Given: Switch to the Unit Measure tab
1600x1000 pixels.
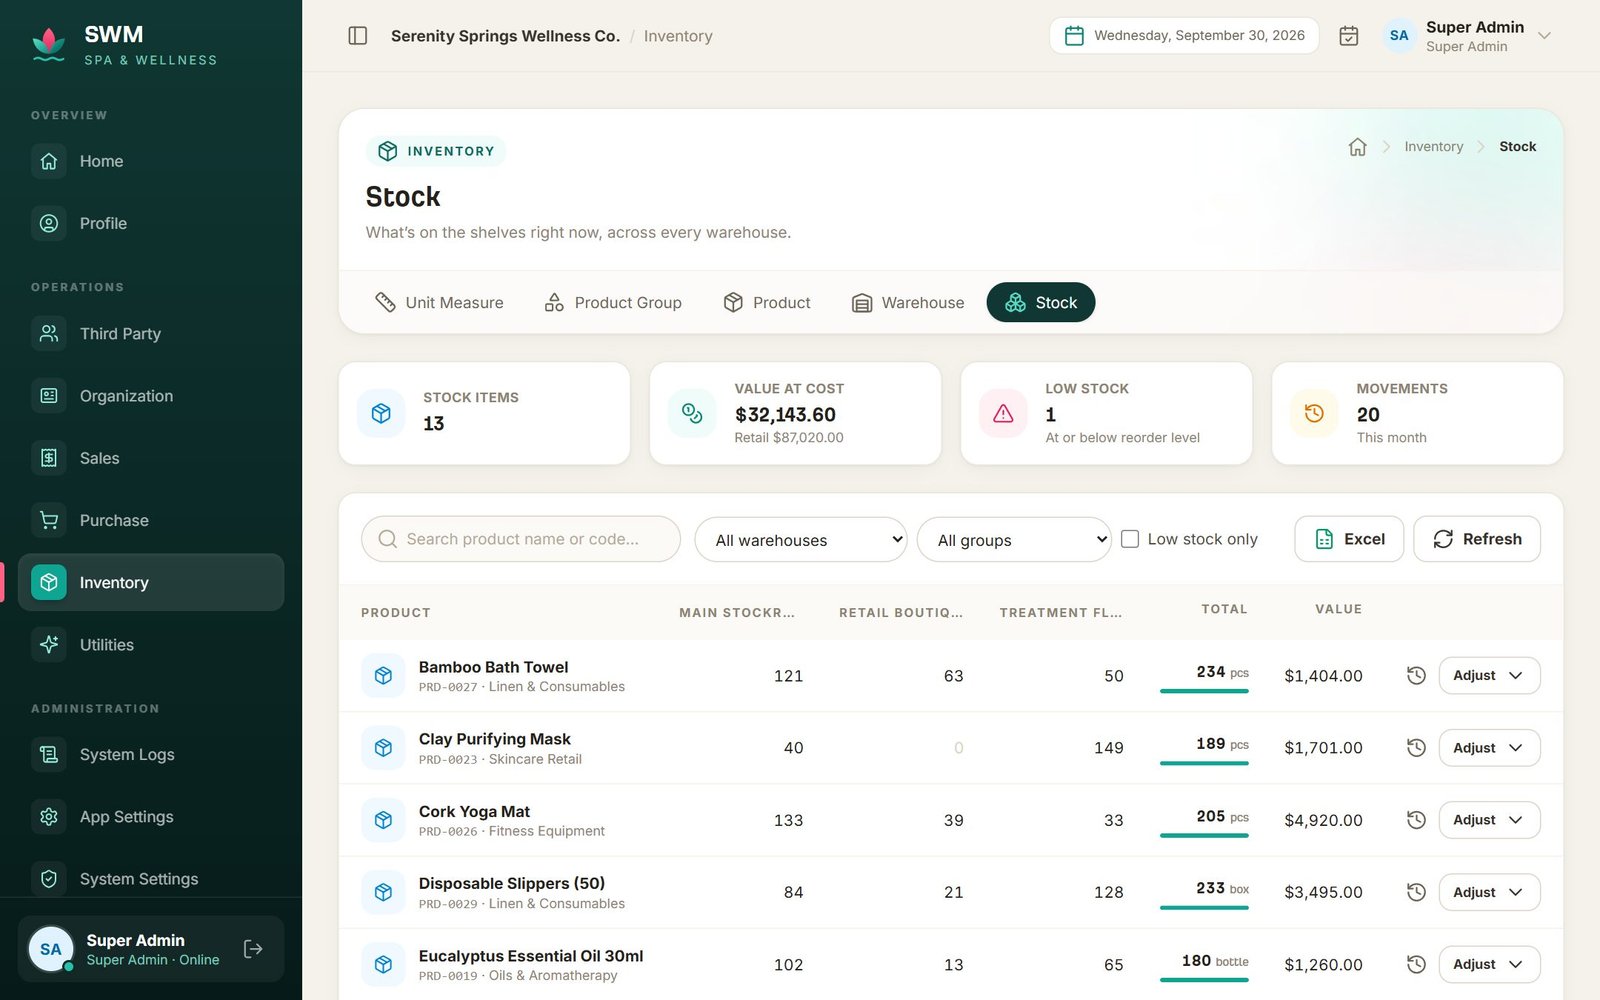Looking at the screenshot, I should [x=439, y=303].
